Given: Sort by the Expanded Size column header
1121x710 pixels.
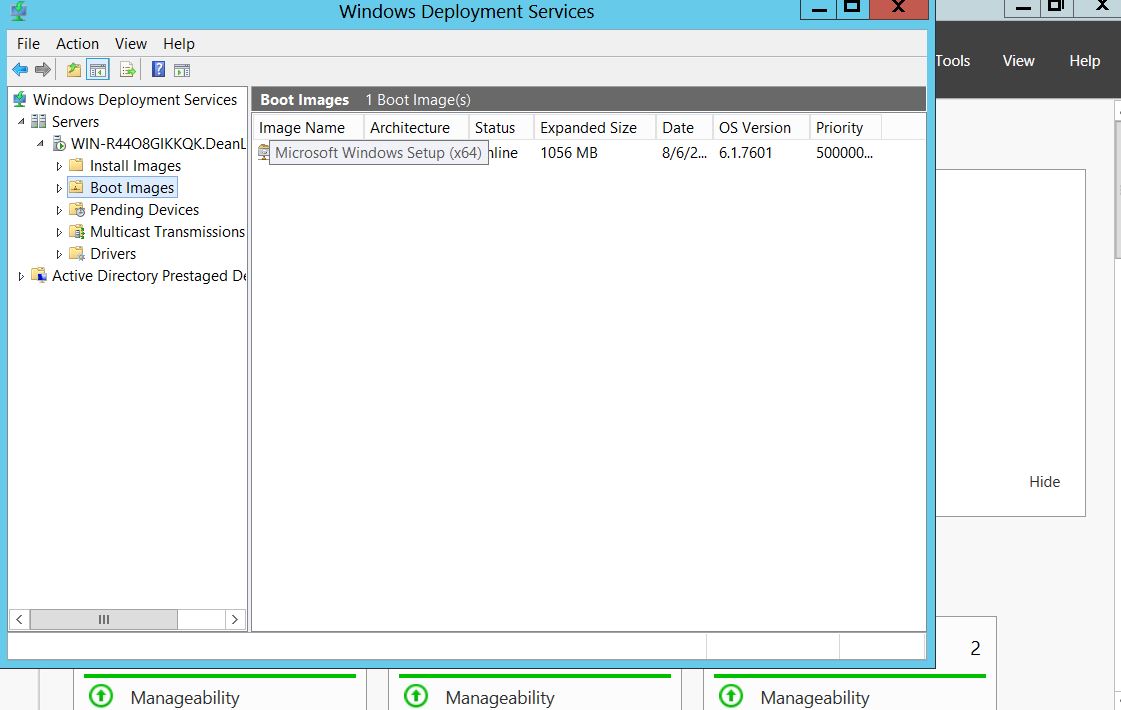Looking at the screenshot, I should pos(595,127).
